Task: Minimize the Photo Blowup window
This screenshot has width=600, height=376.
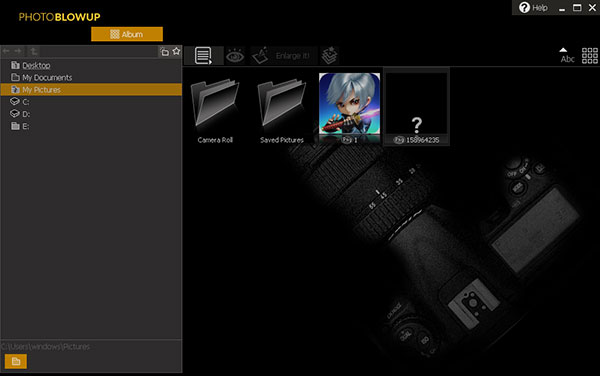Action: click(562, 8)
